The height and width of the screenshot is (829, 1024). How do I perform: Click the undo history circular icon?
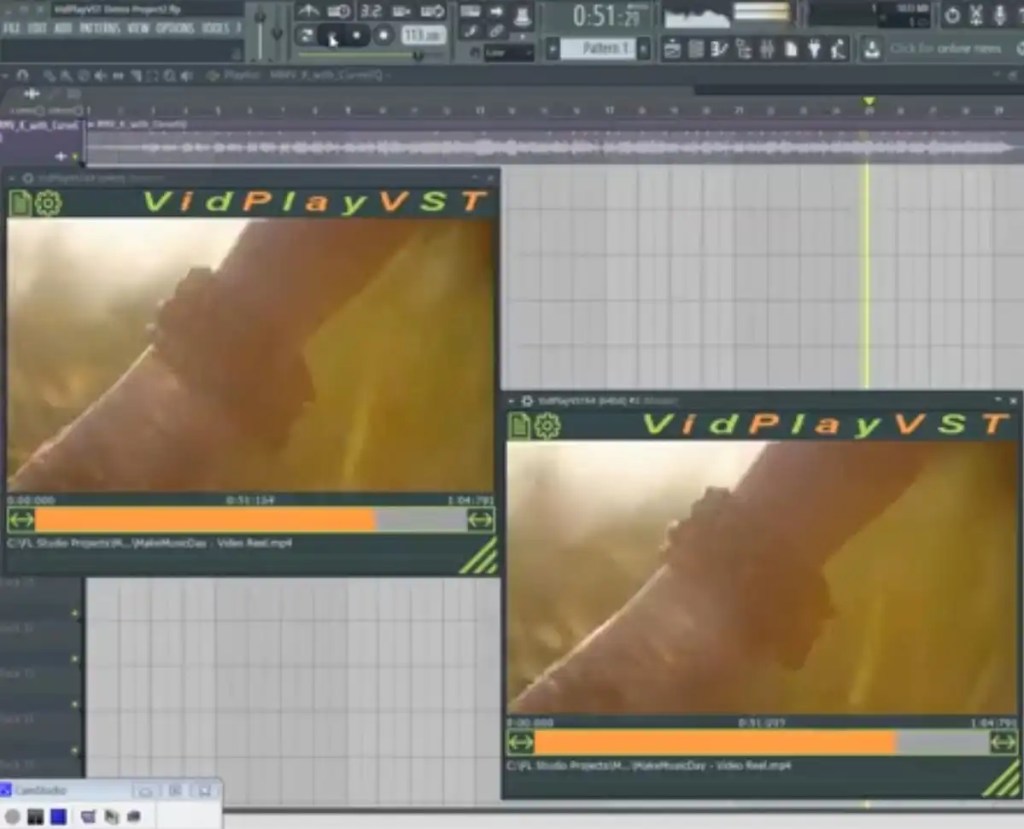(x=952, y=15)
